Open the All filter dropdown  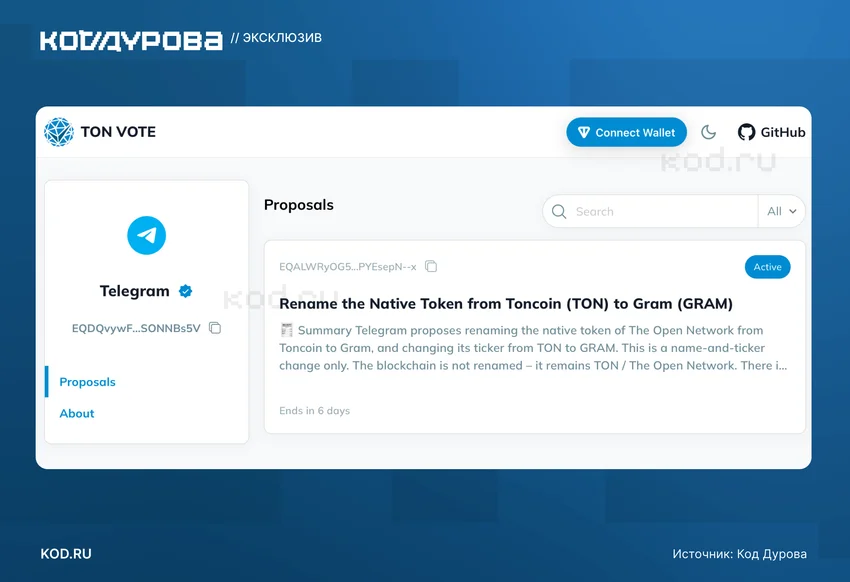click(x=781, y=211)
